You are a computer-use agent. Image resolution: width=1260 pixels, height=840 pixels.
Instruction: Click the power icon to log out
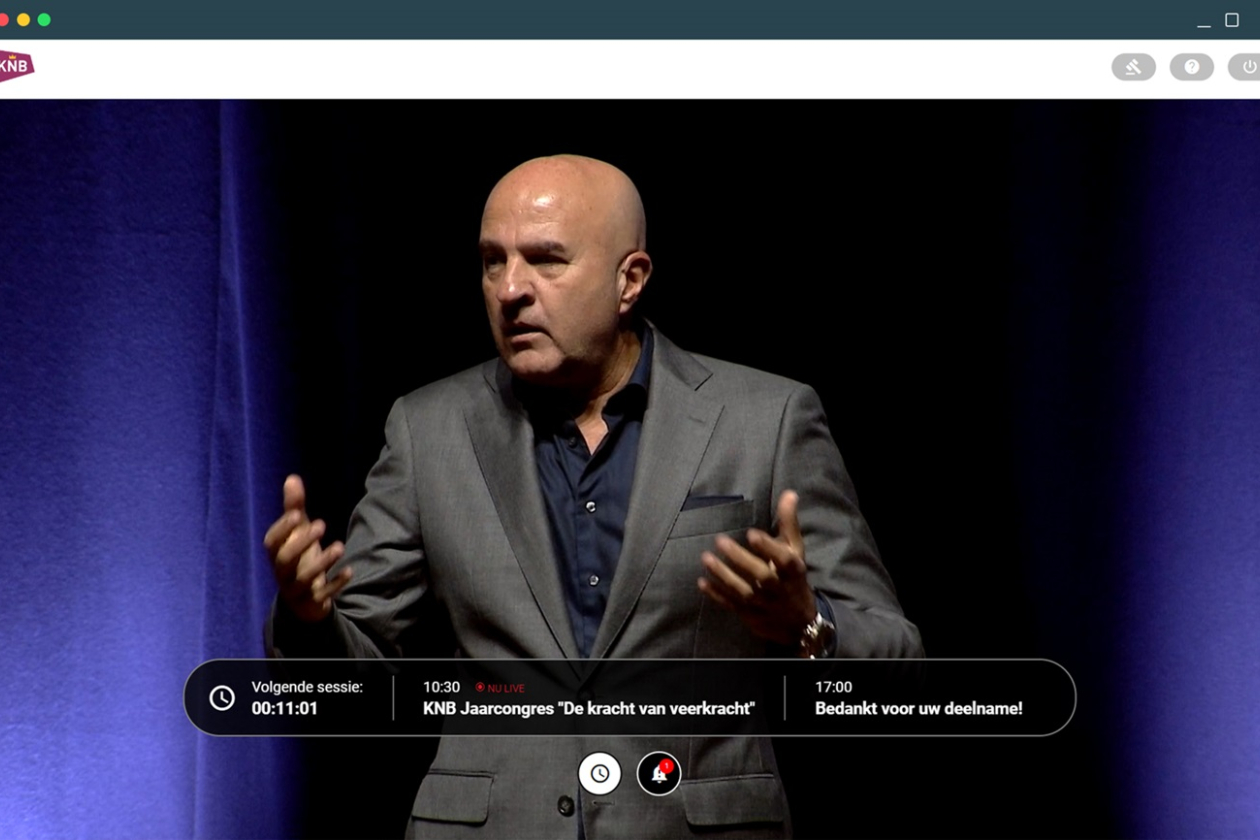point(1247,67)
